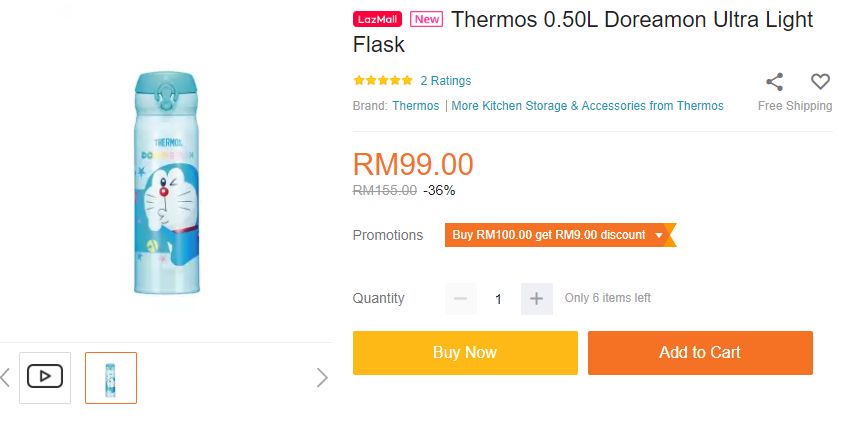
Task: Click the Buy Now button
Action: (465, 352)
